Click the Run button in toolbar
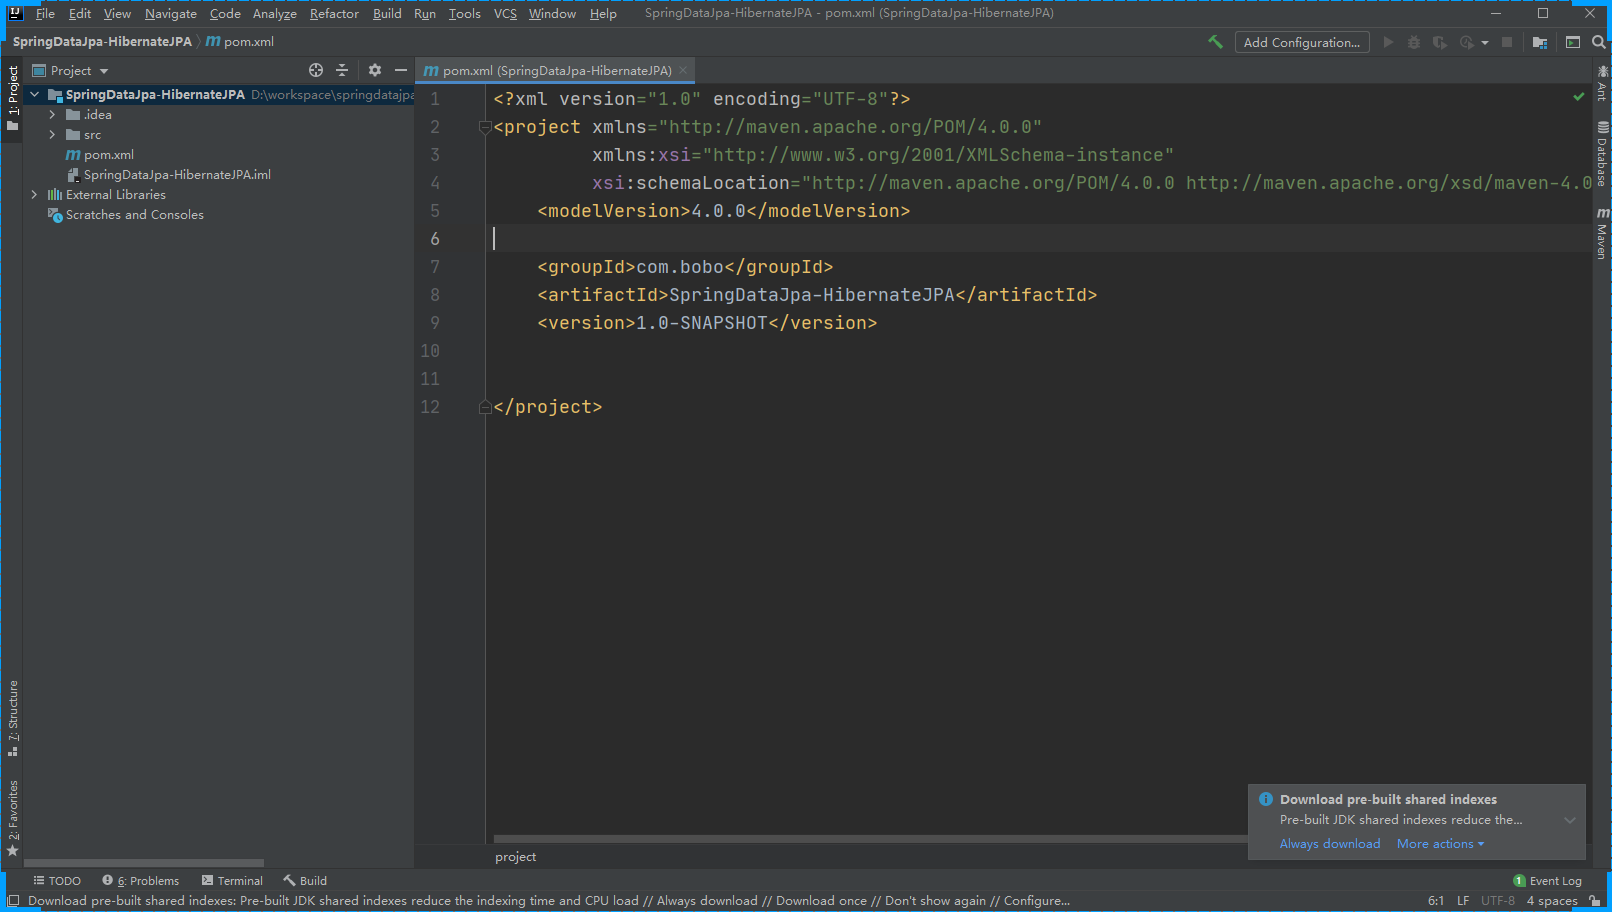The image size is (1612, 912). point(1388,42)
